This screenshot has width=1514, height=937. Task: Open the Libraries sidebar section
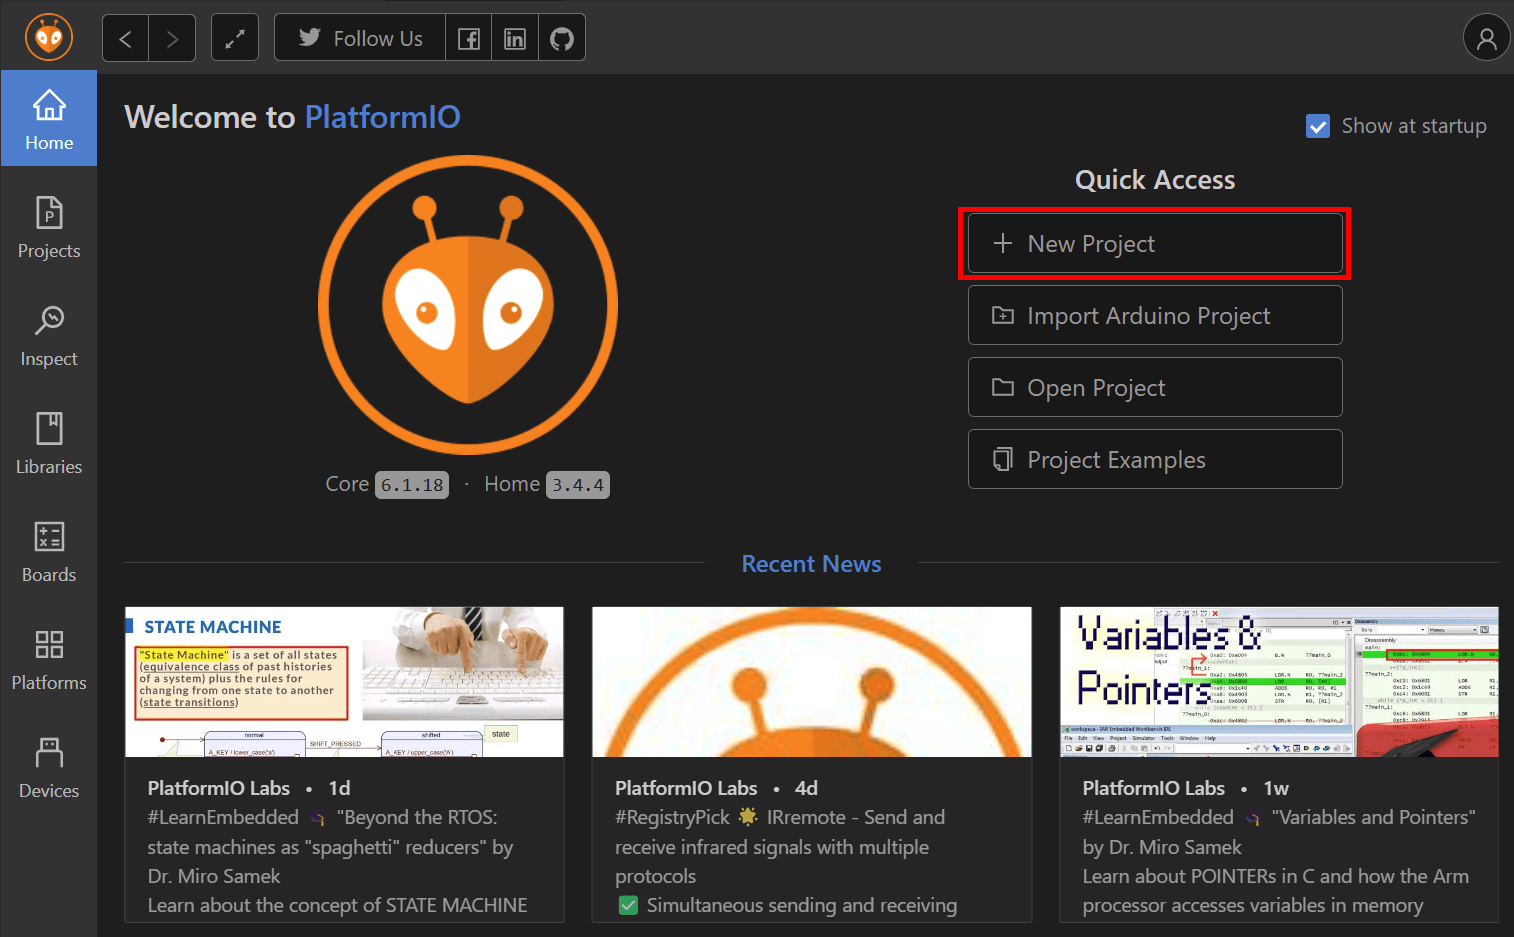point(49,444)
